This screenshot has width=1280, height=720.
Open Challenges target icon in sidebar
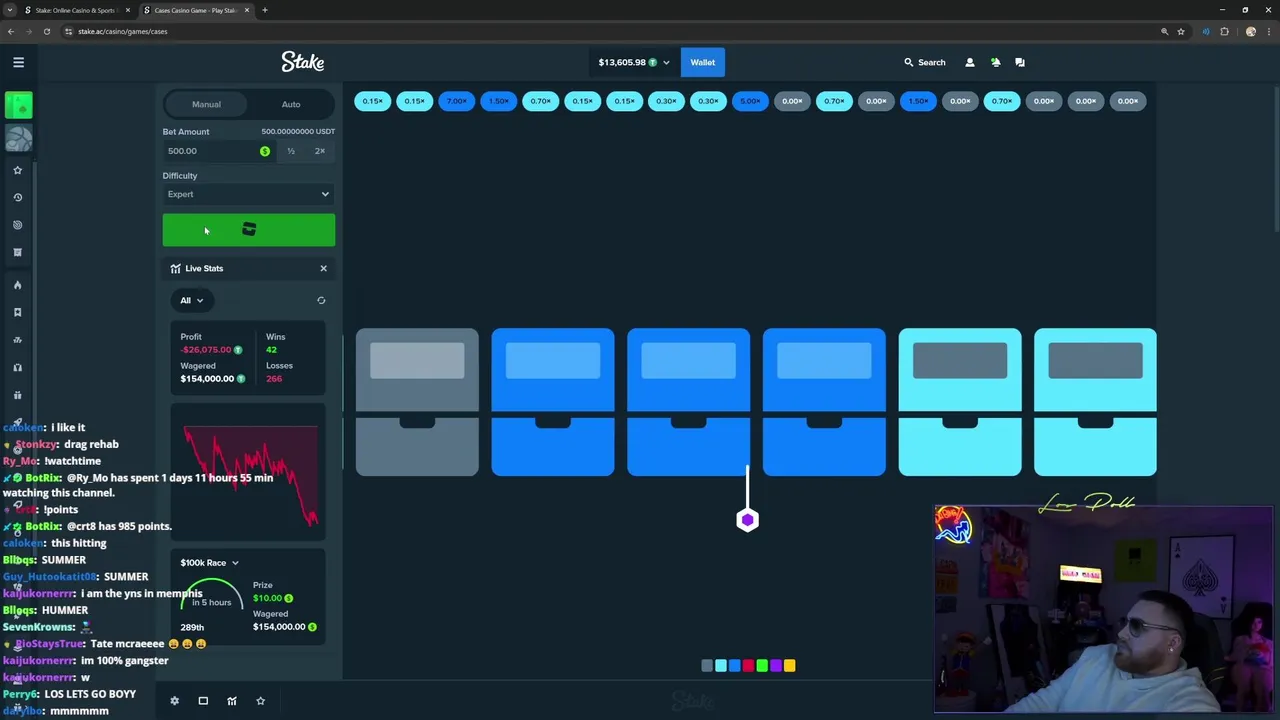pos(17,225)
